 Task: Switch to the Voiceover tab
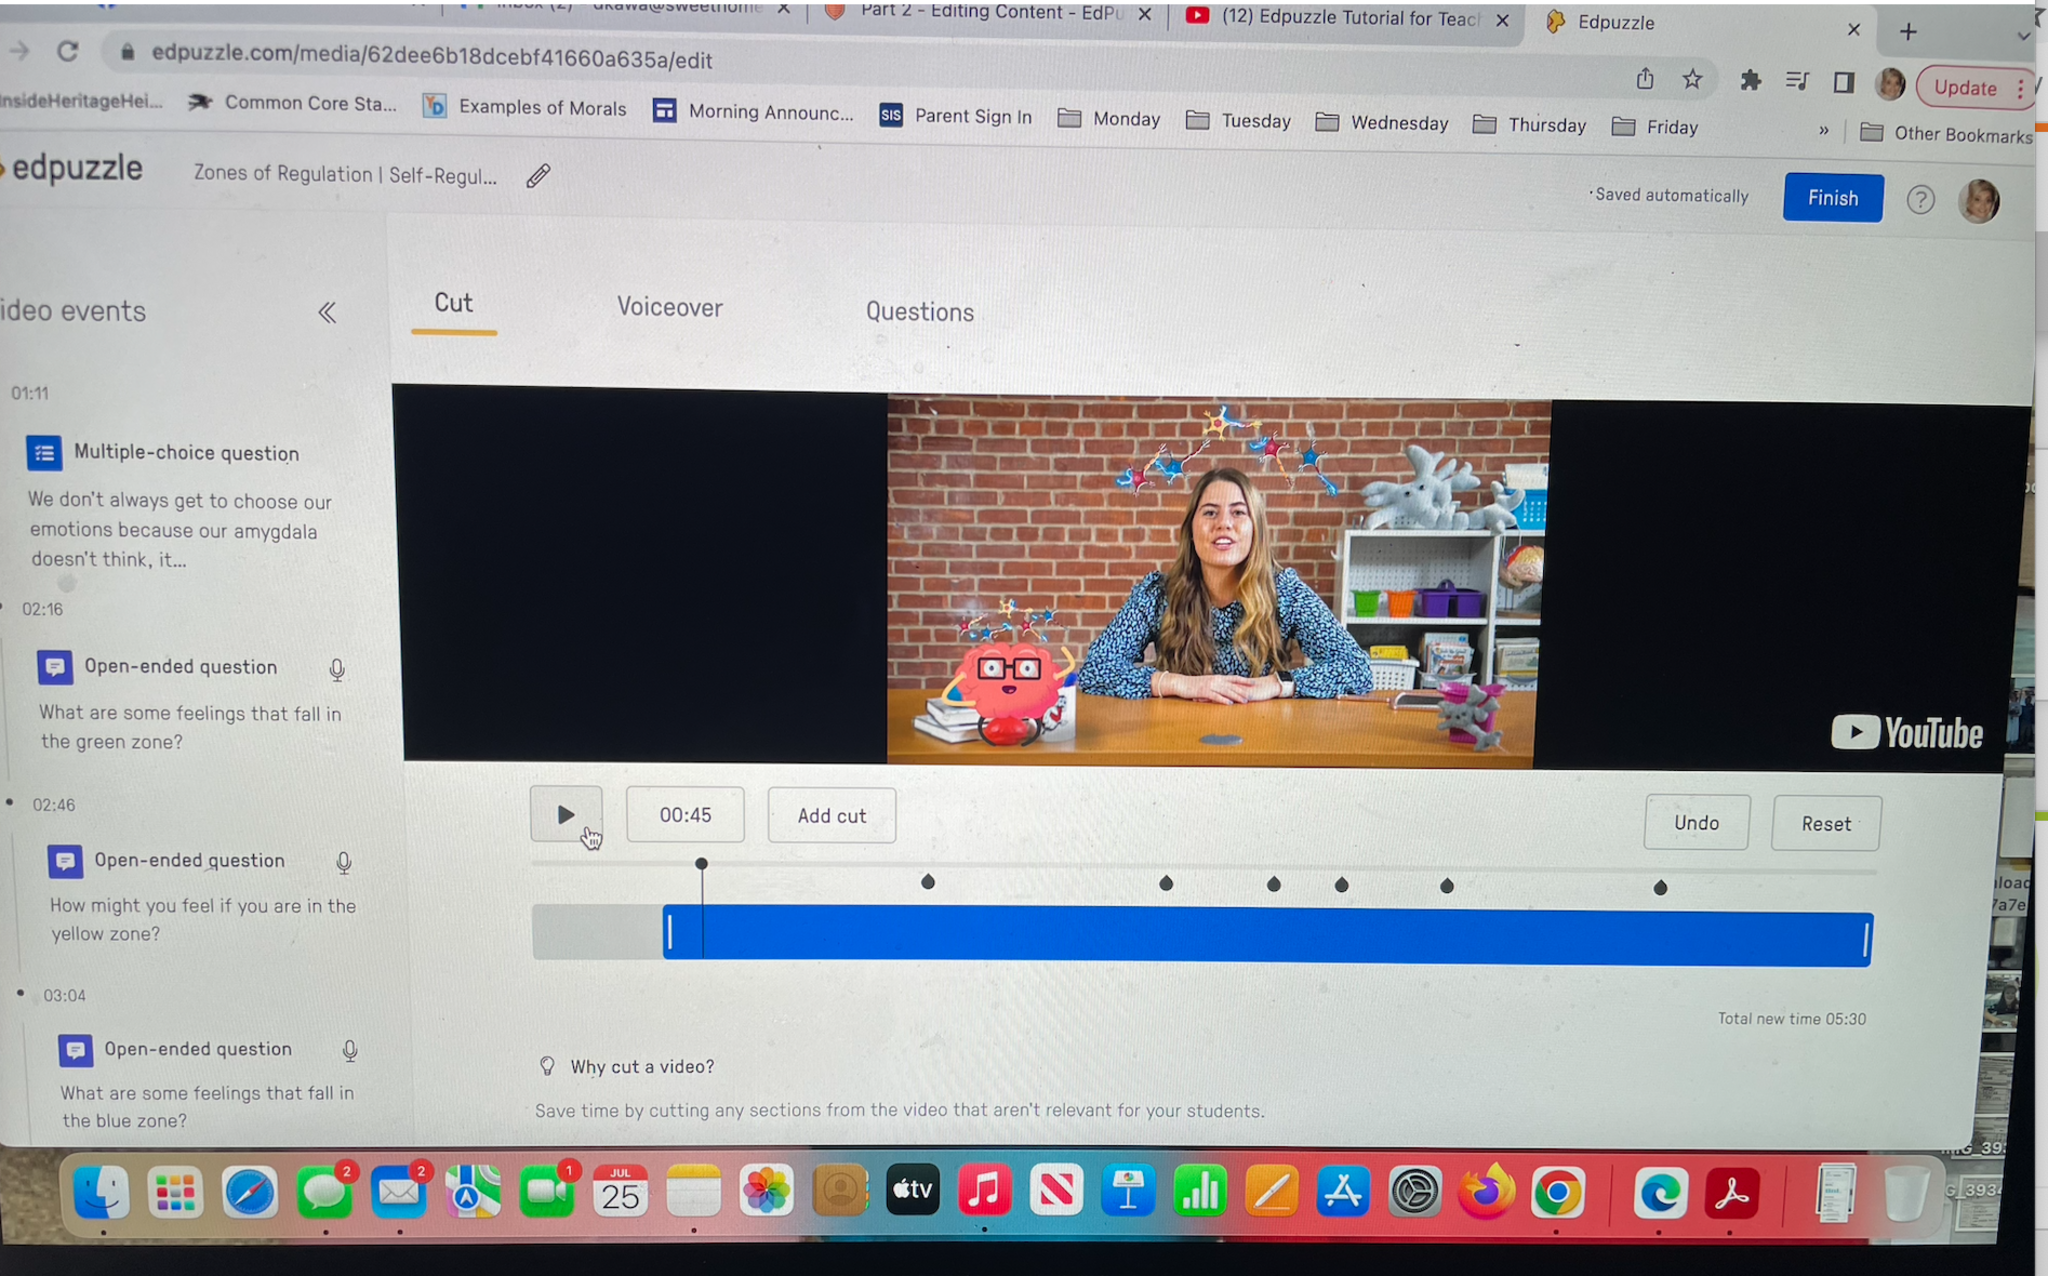(x=669, y=308)
